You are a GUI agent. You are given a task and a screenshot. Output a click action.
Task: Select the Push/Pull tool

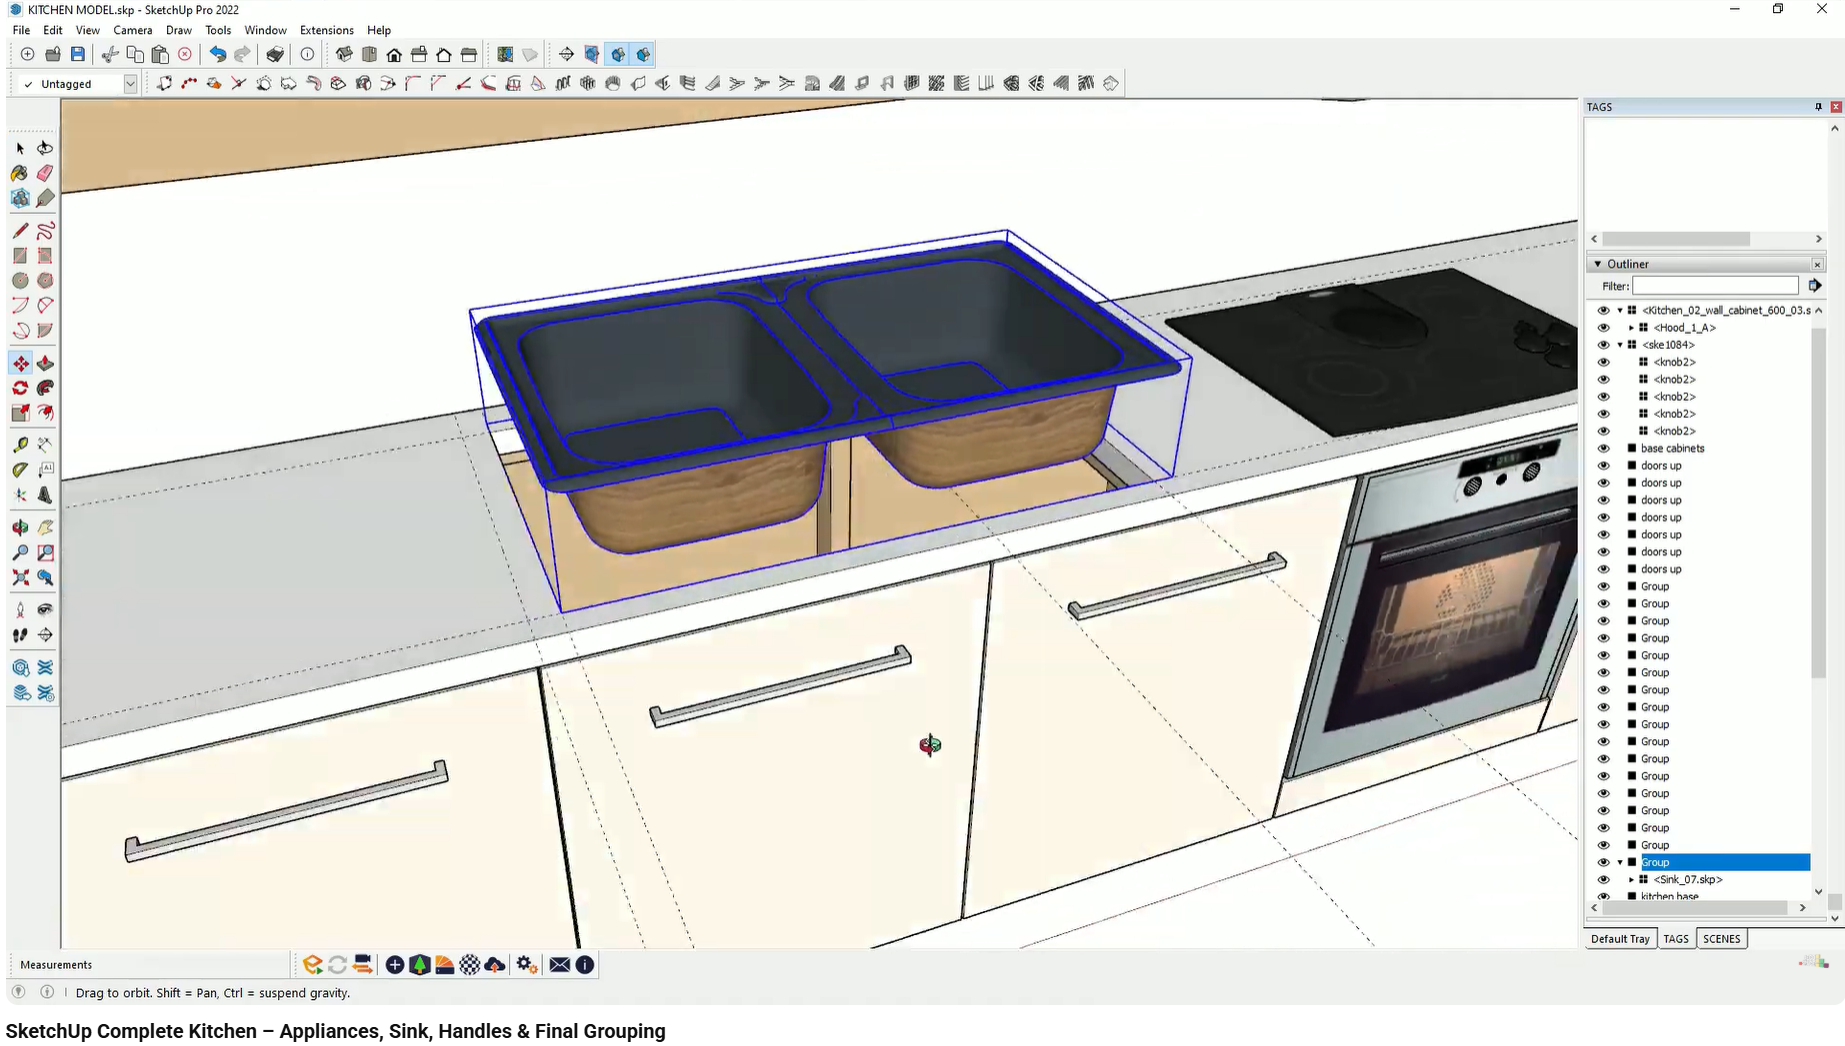coord(45,363)
